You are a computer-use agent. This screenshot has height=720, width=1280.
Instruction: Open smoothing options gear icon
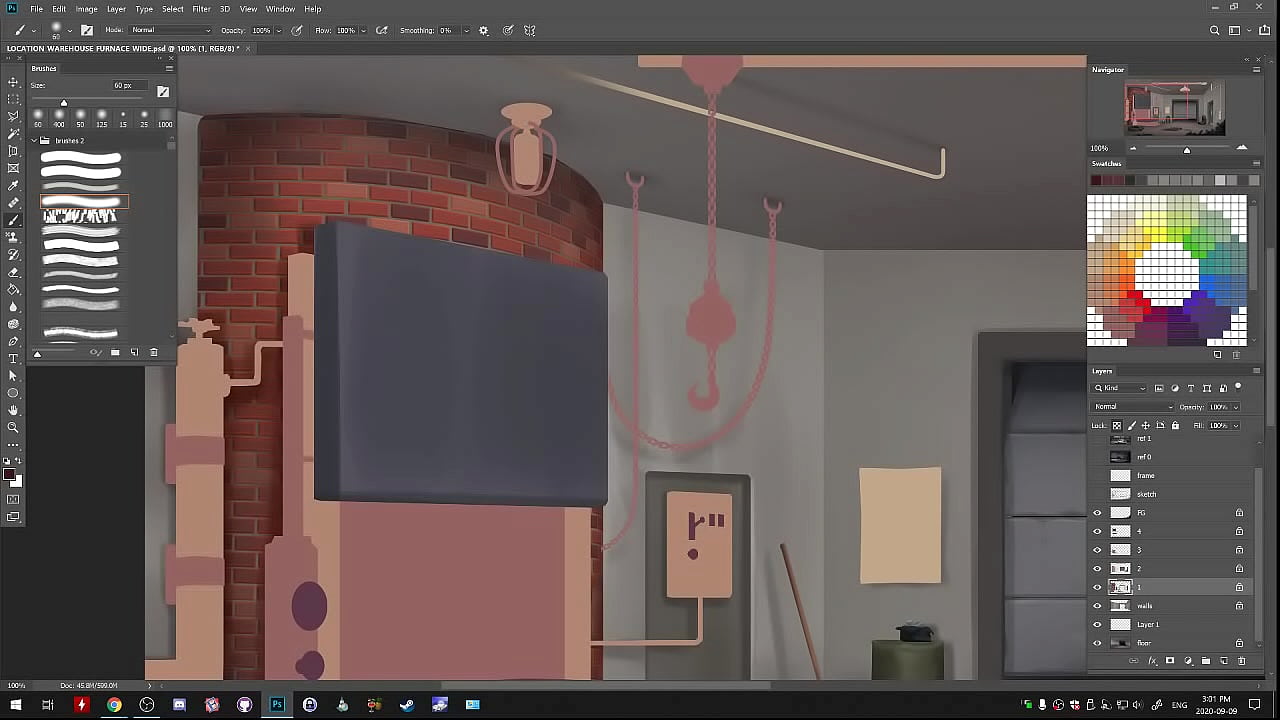coord(484,30)
